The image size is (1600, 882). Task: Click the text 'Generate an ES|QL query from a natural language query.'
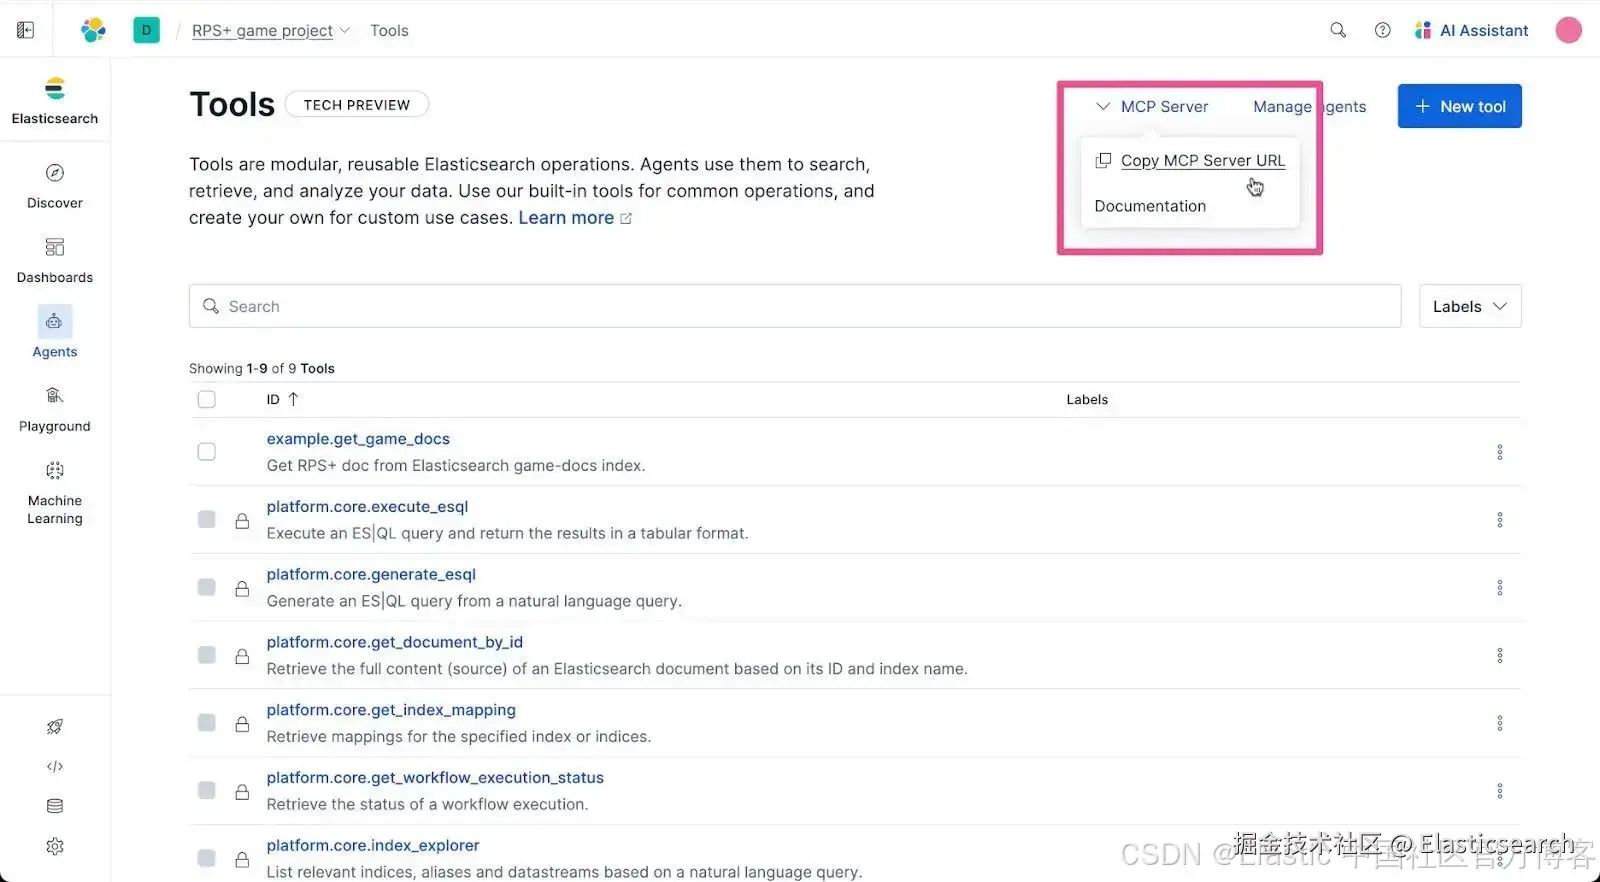point(474,601)
